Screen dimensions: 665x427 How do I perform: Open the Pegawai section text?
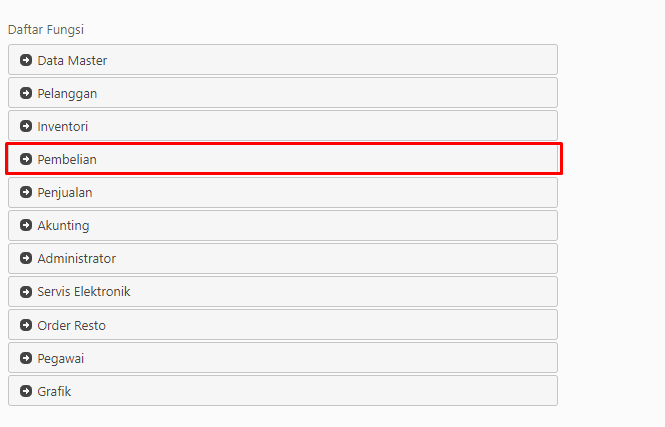tap(61, 359)
